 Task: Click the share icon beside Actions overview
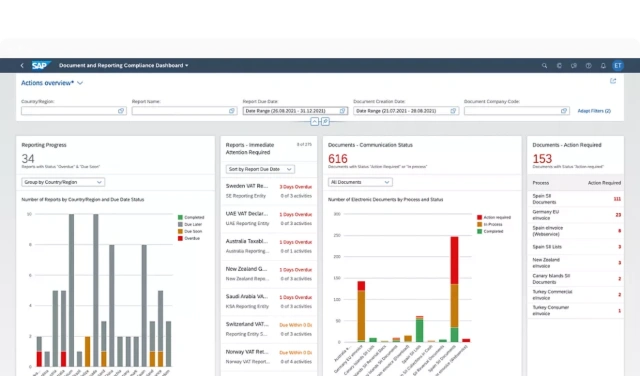coord(613,81)
